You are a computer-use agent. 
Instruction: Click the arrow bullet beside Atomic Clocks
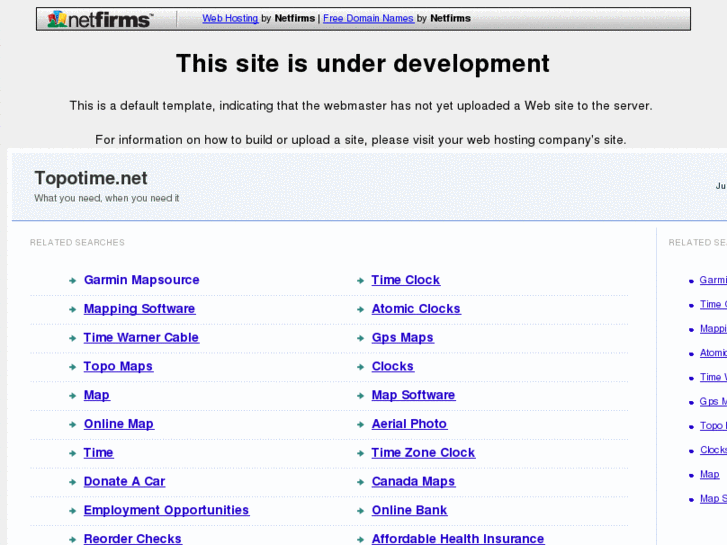360,309
